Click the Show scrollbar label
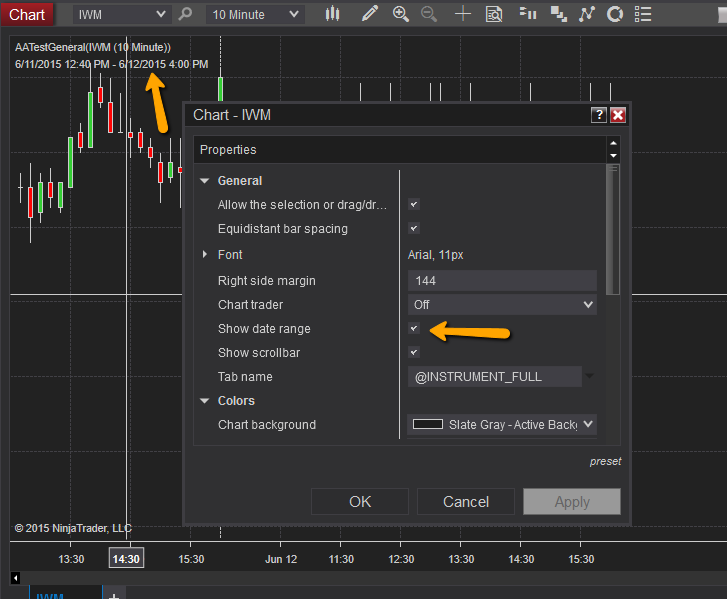Screen dimensions: 727x599 [259, 352]
